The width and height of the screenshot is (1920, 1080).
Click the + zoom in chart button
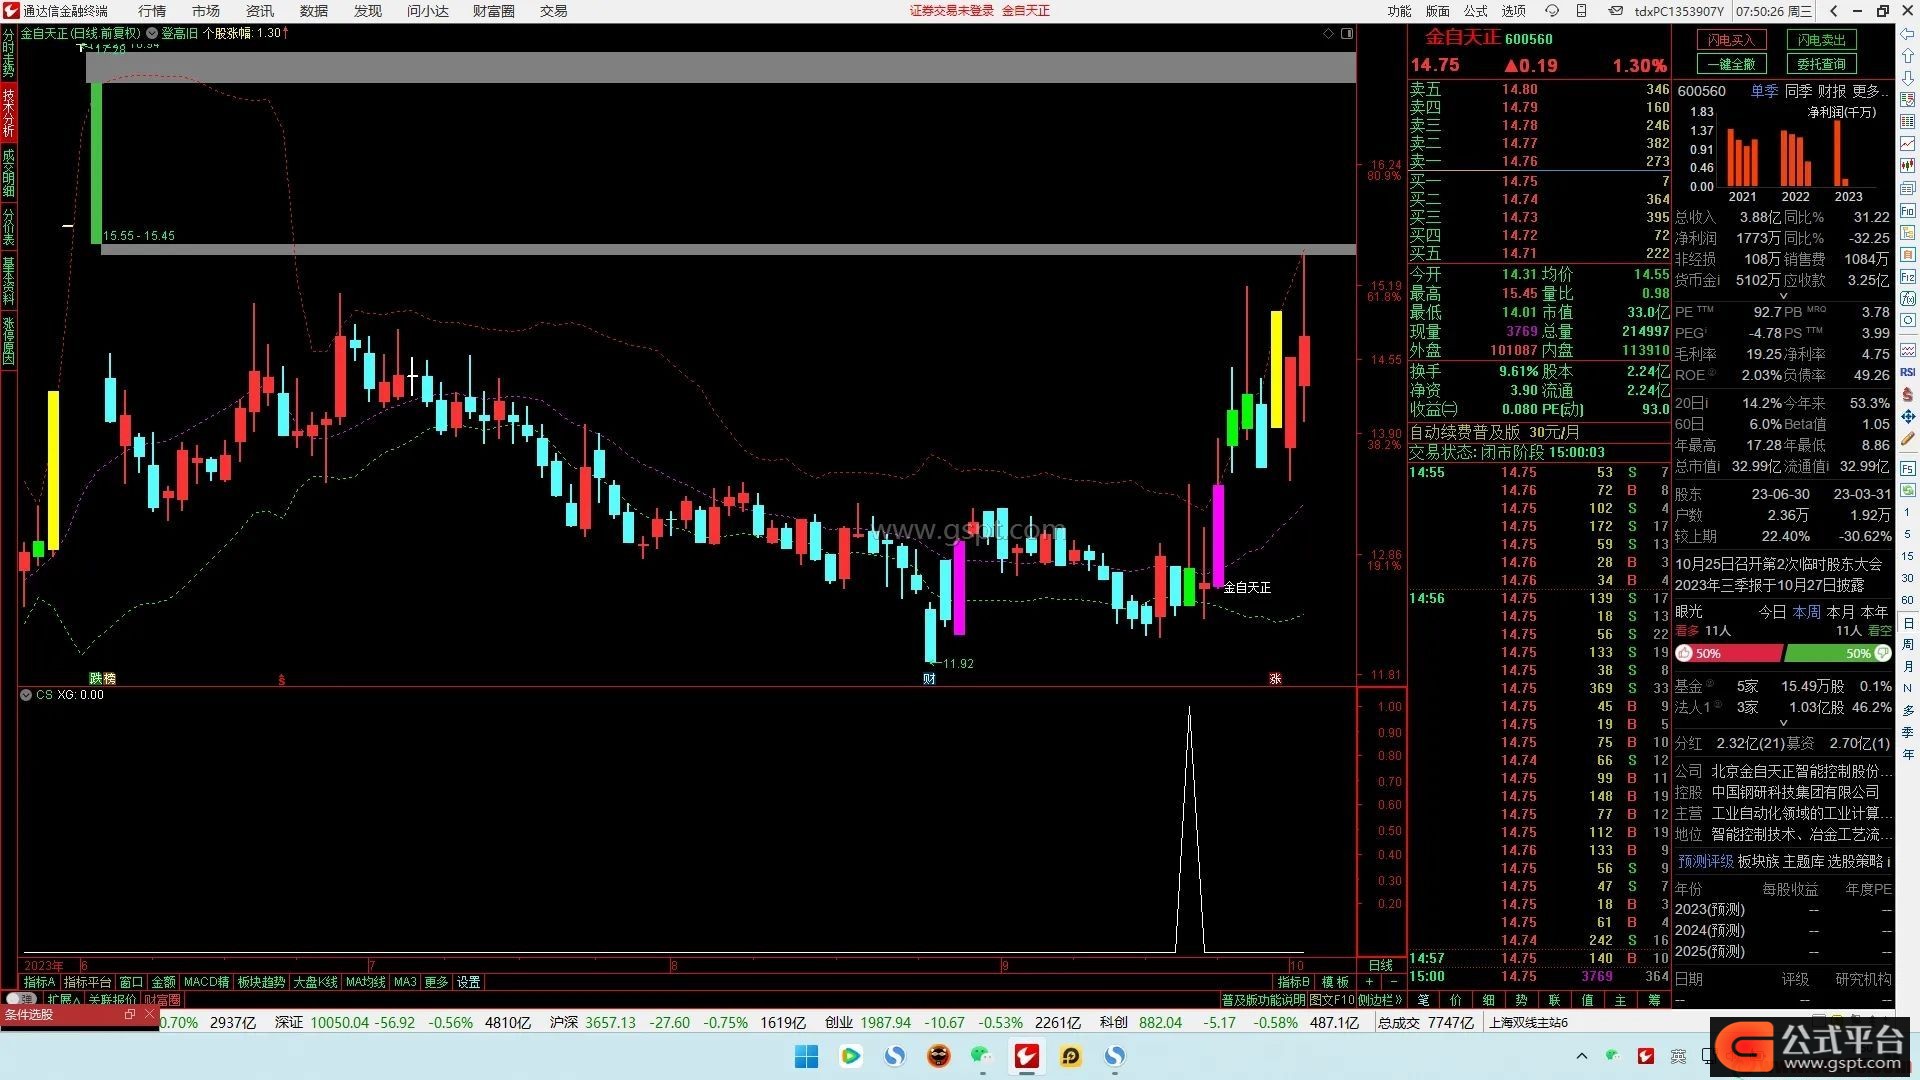tap(1369, 982)
